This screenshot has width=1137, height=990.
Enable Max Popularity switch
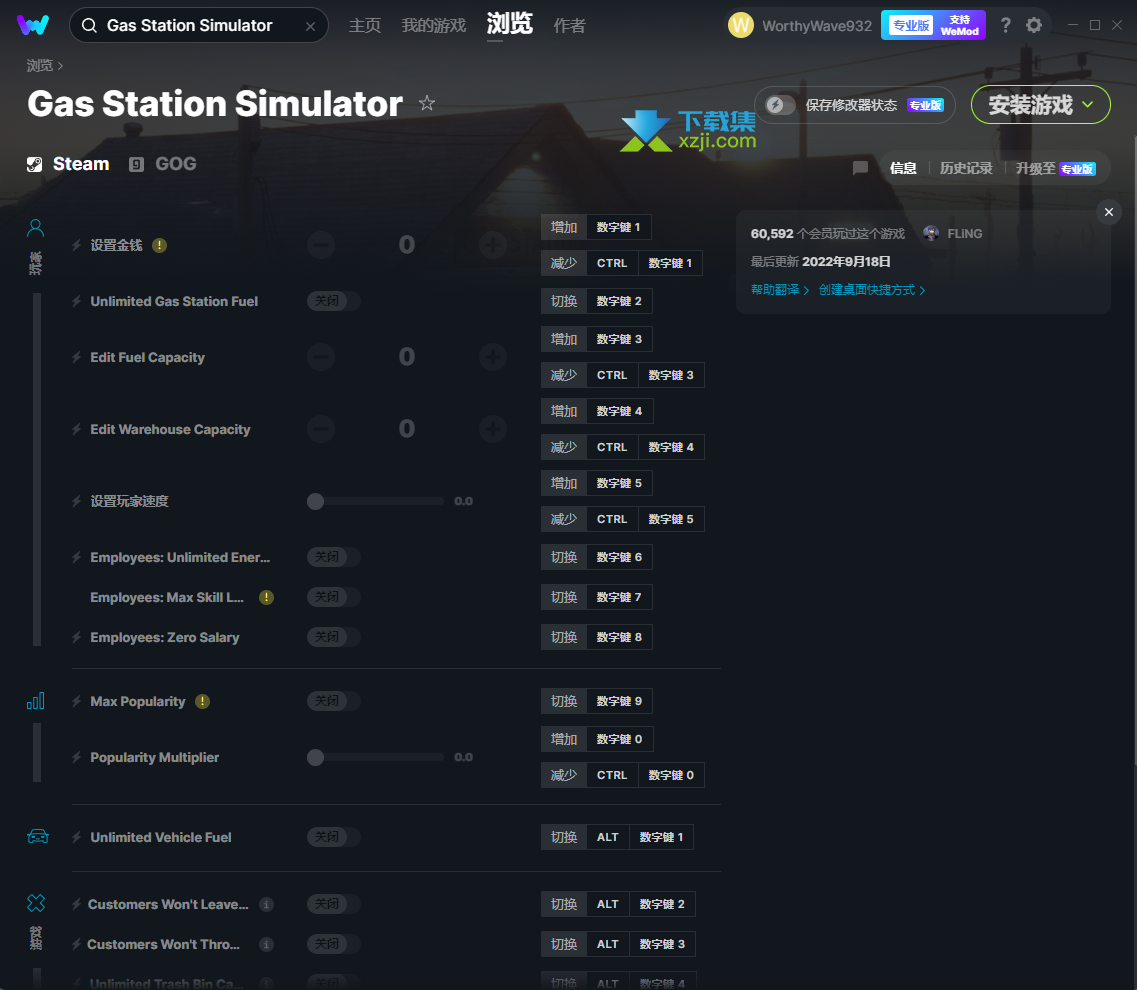(x=334, y=701)
